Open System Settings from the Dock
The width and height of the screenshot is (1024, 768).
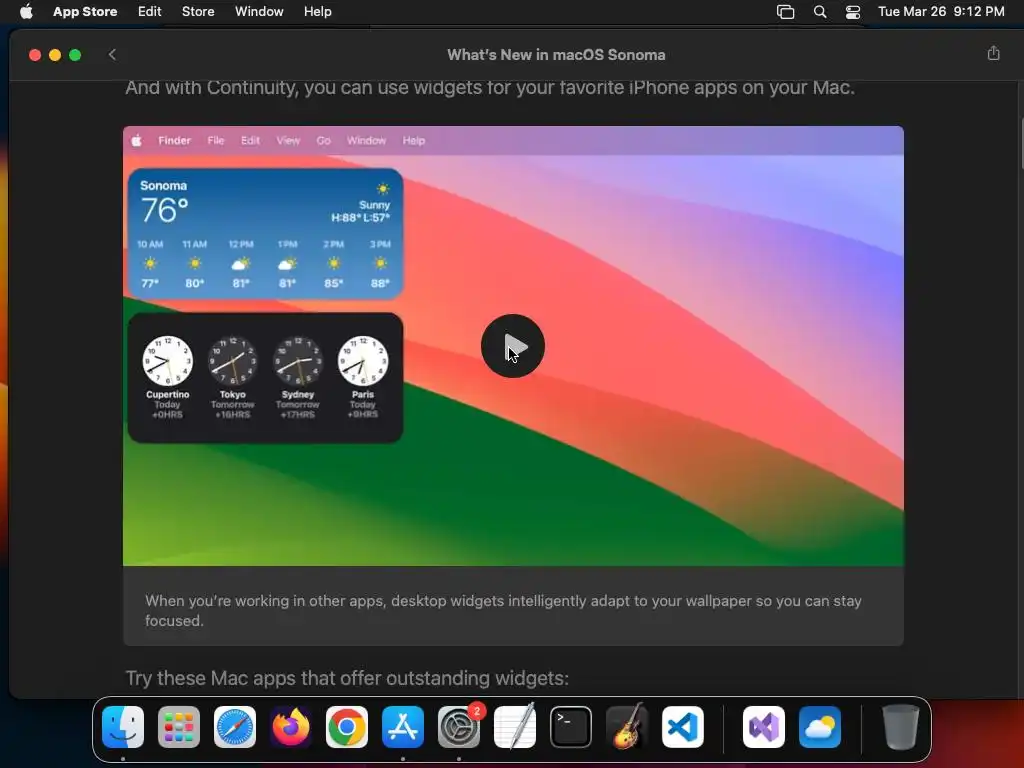459,727
